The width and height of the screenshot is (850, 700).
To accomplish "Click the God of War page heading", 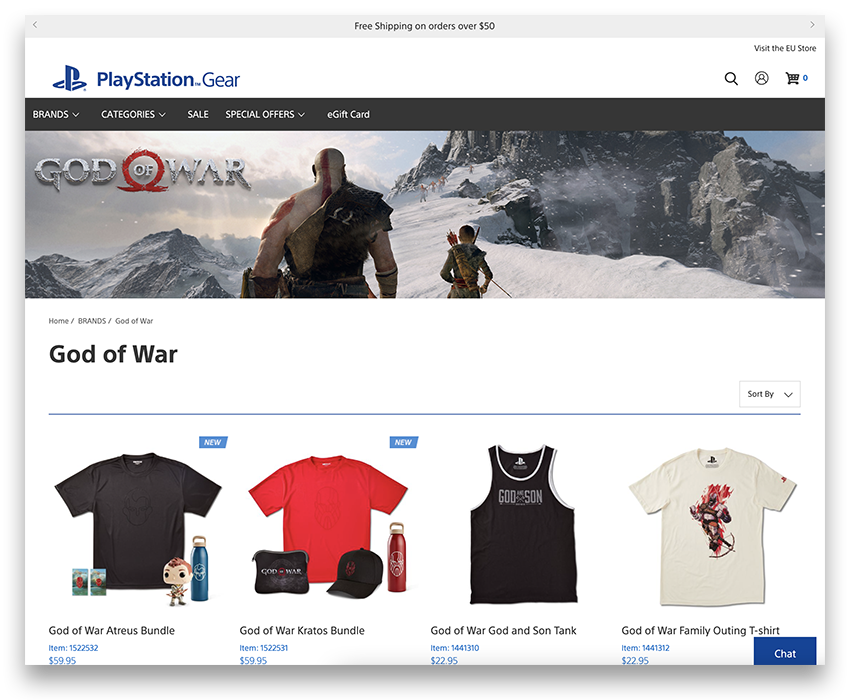I will tap(113, 354).
